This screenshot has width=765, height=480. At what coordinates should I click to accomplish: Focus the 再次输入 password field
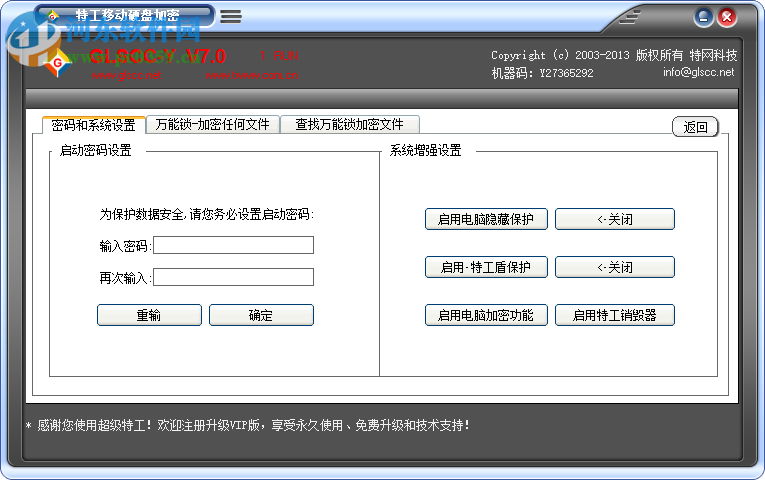tap(233, 277)
